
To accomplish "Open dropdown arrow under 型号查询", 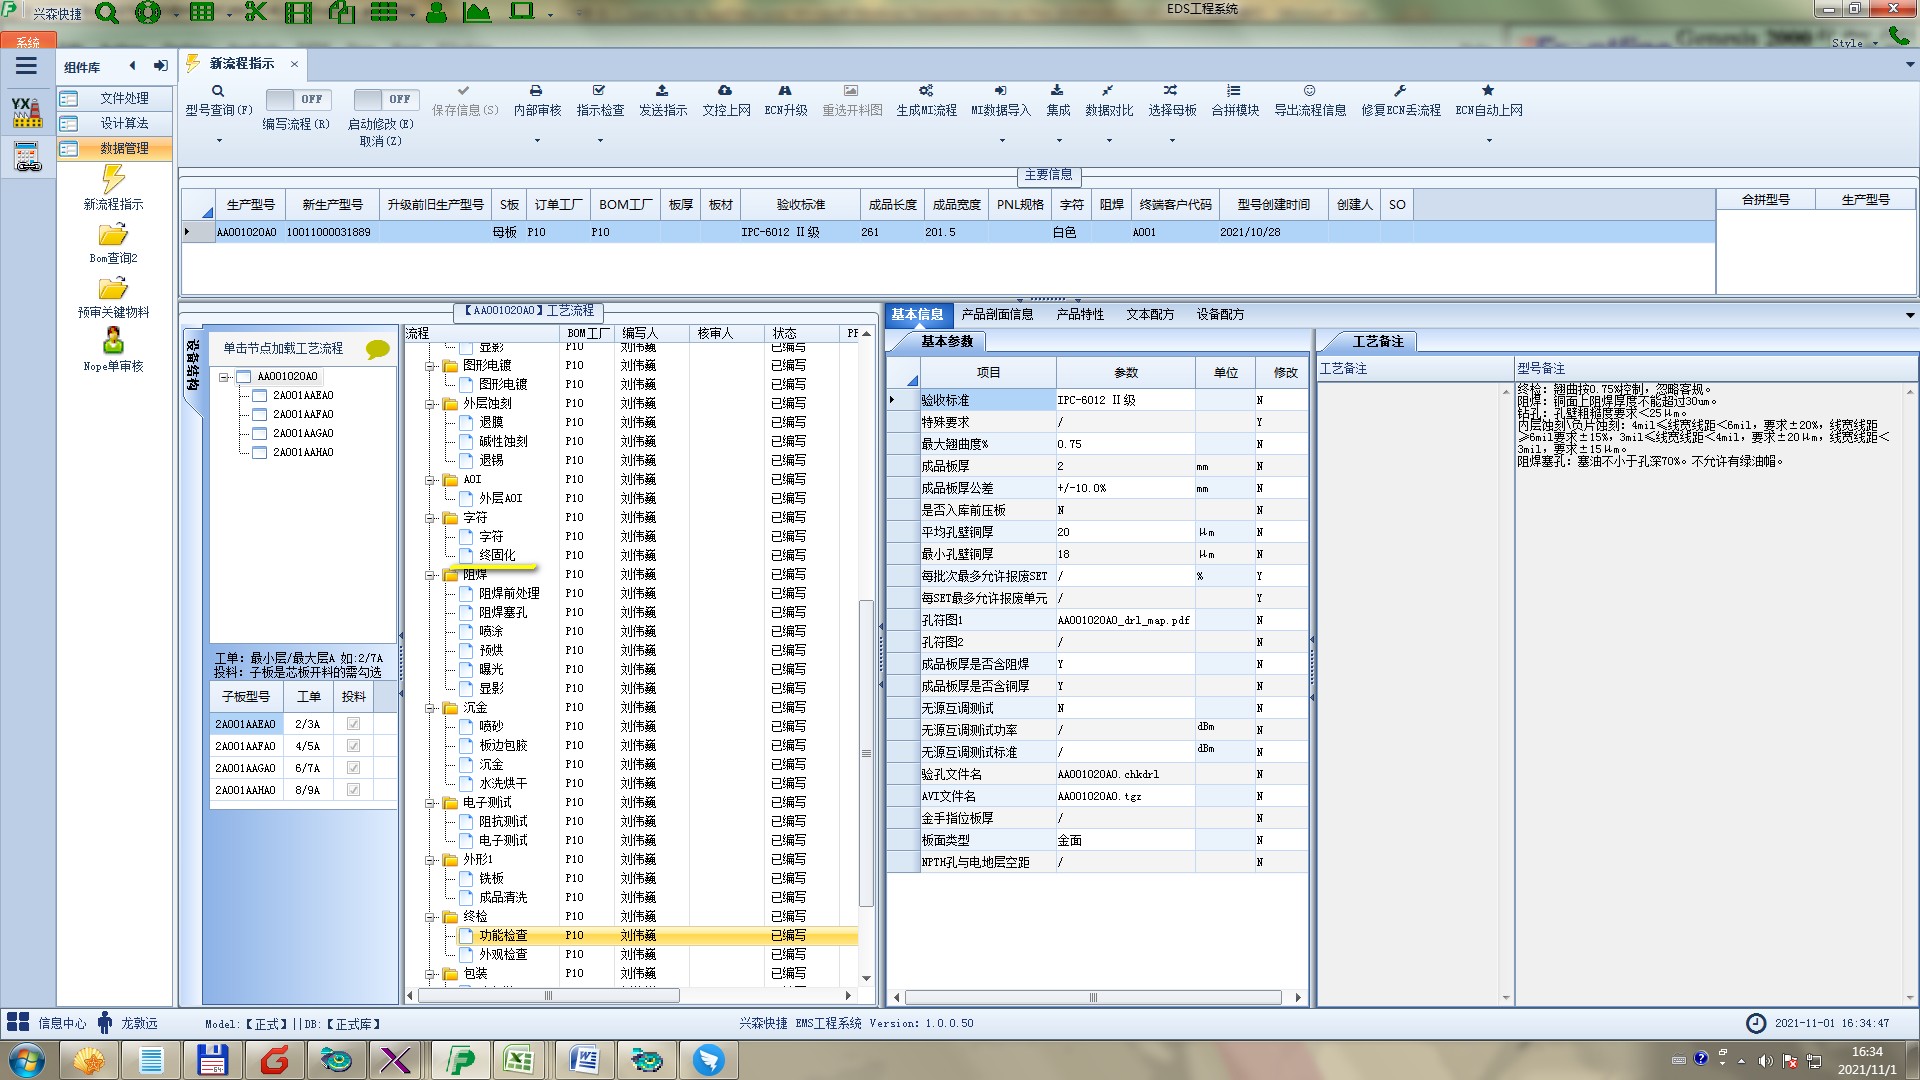I will [x=219, y=140].
